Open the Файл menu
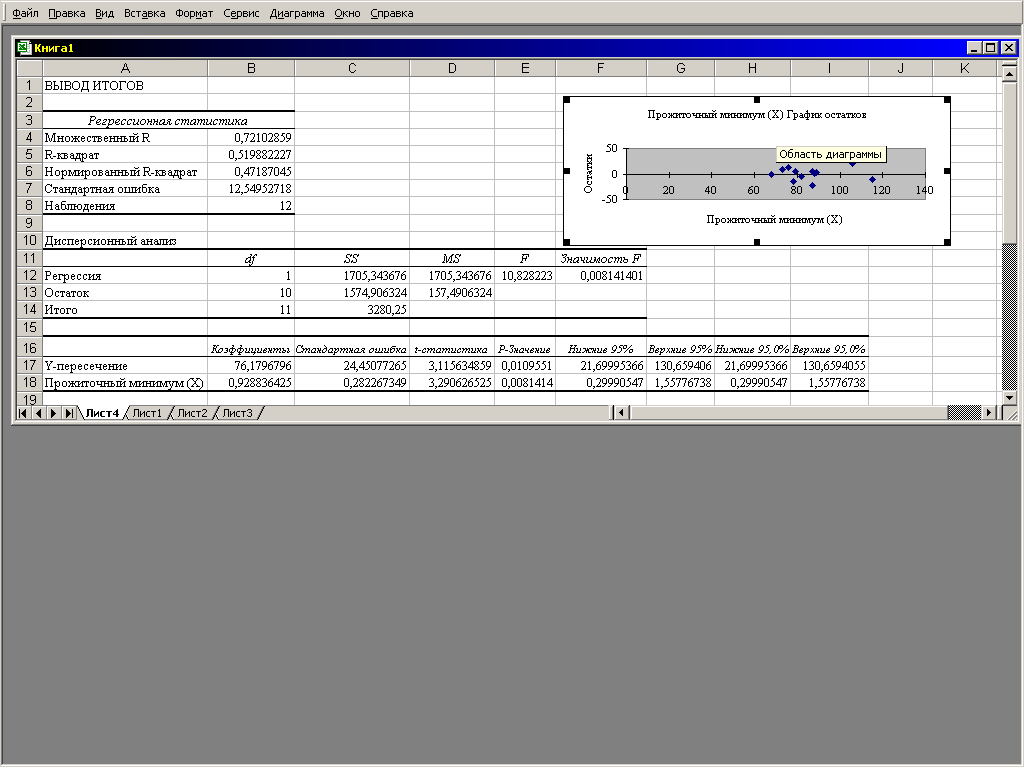 pyautogui.click(x=25, y=13)
